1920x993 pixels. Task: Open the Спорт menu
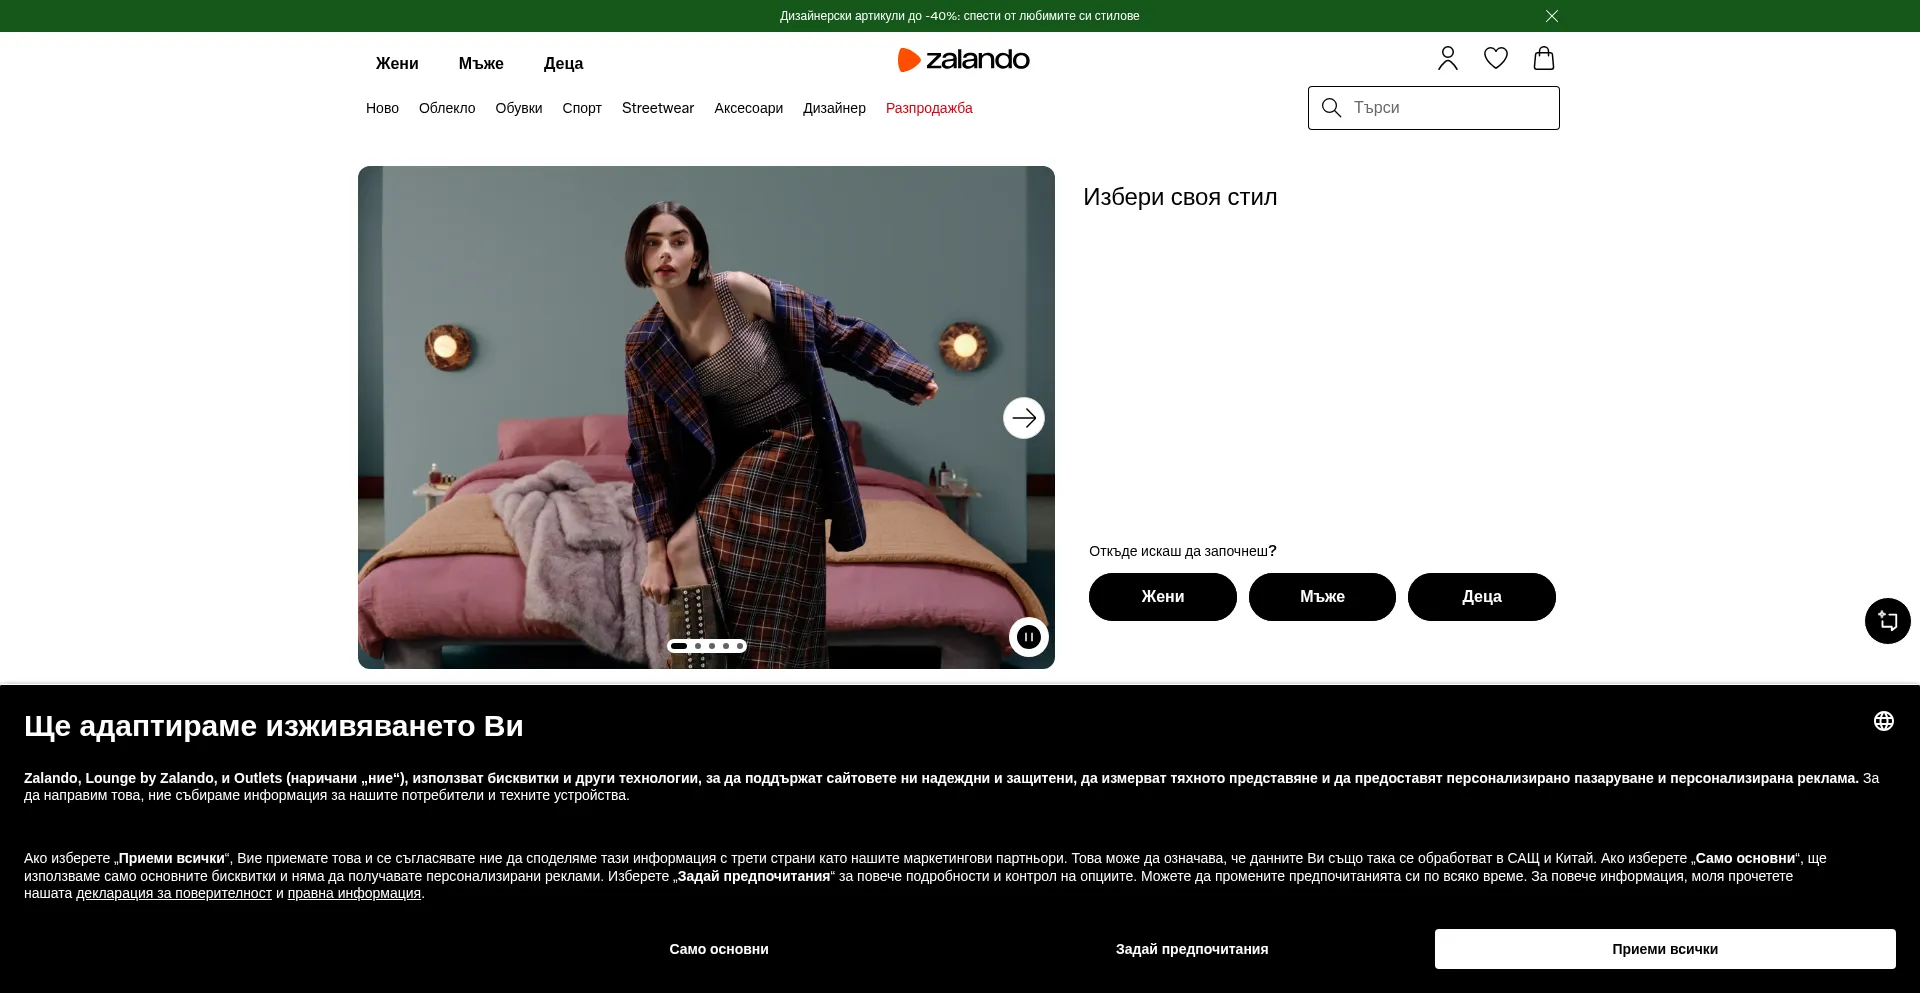point(582,108)
